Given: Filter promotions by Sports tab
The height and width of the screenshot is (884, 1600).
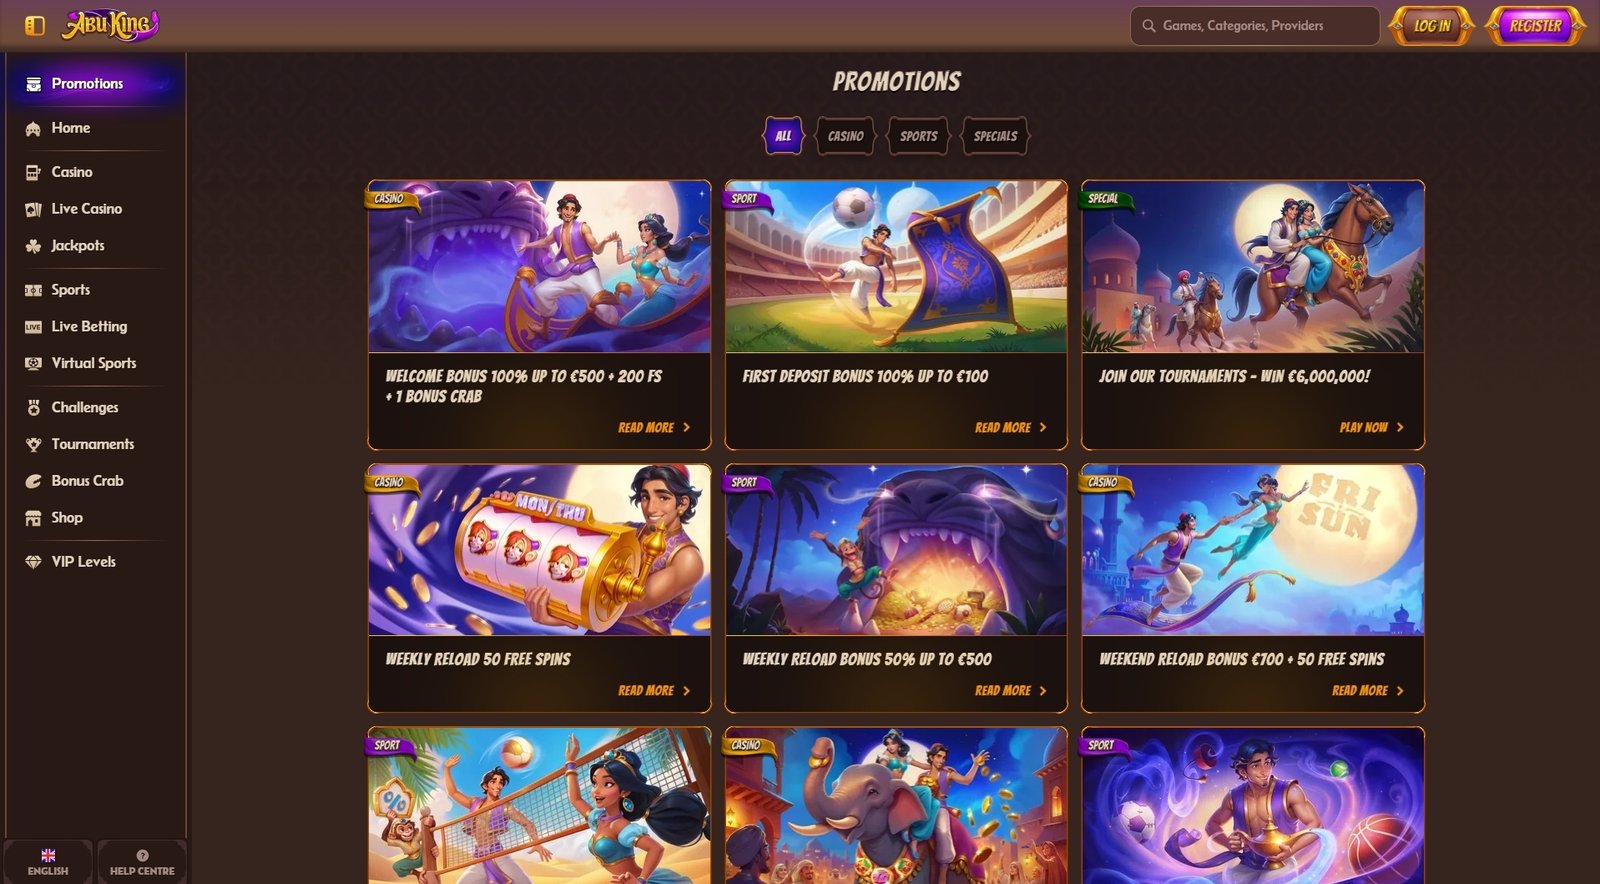Looking at the screenshot, I should tap(918, 136).
